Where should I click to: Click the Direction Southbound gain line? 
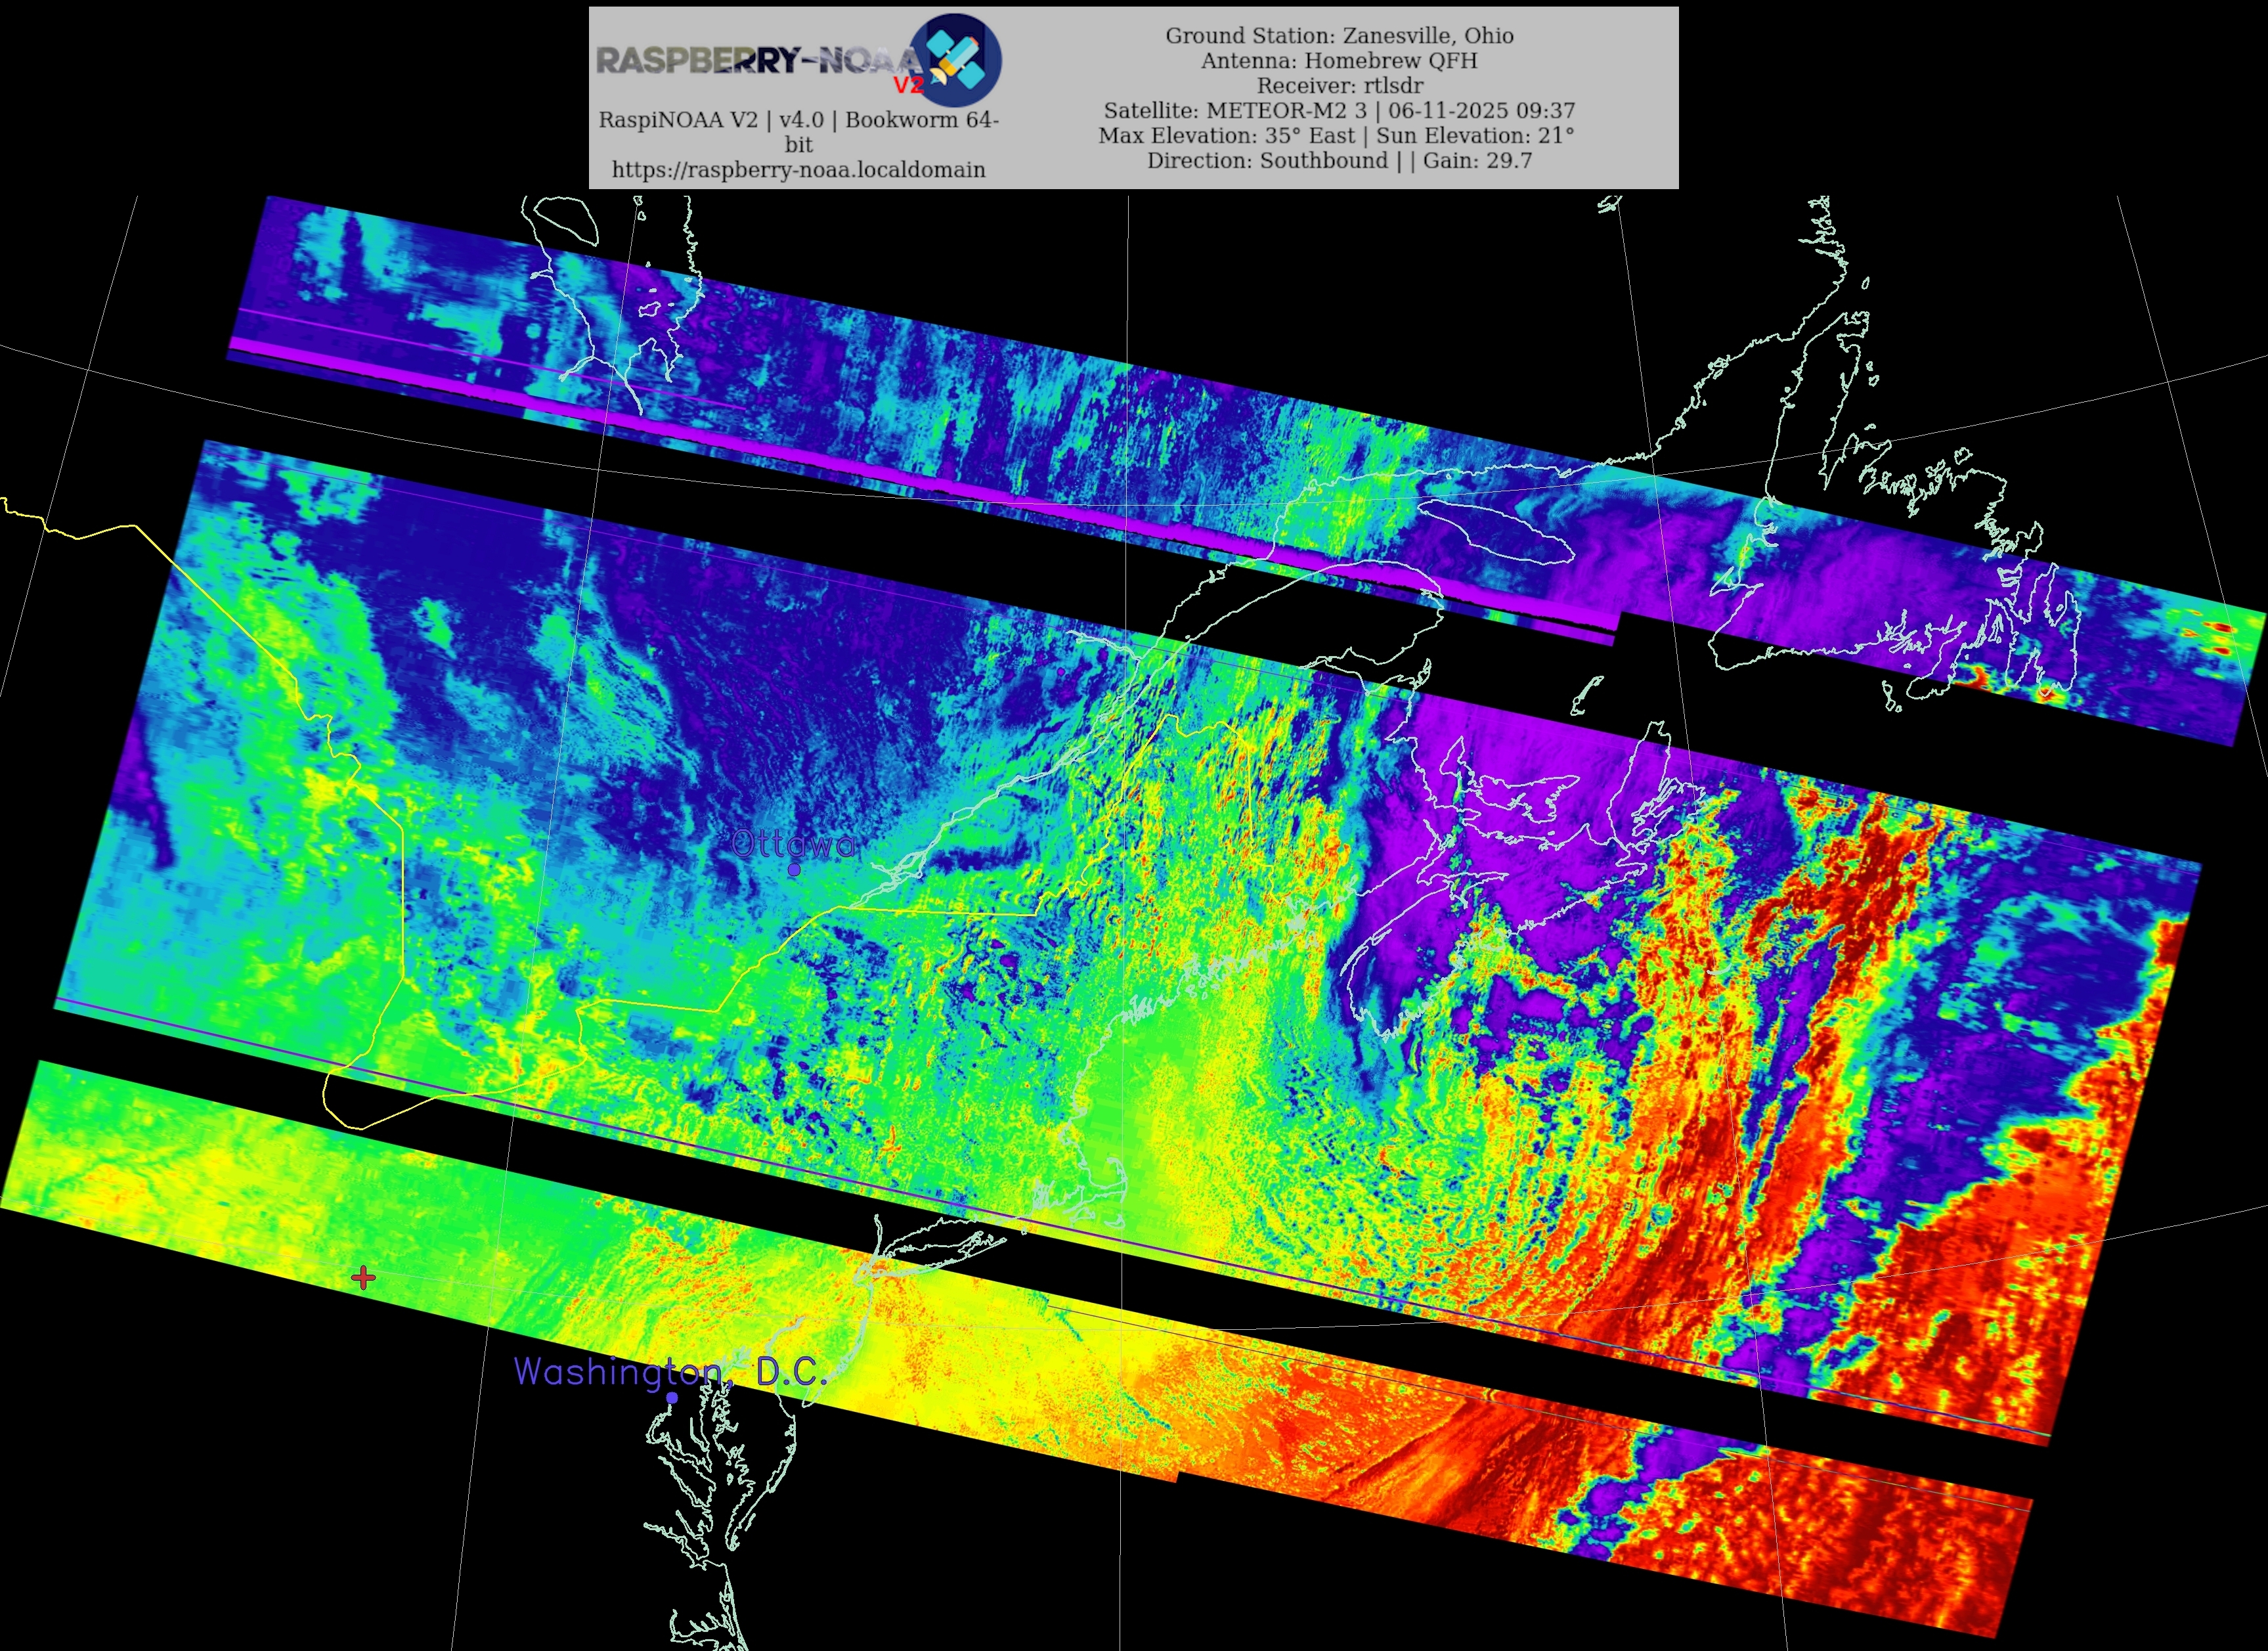click(1339, 160)
